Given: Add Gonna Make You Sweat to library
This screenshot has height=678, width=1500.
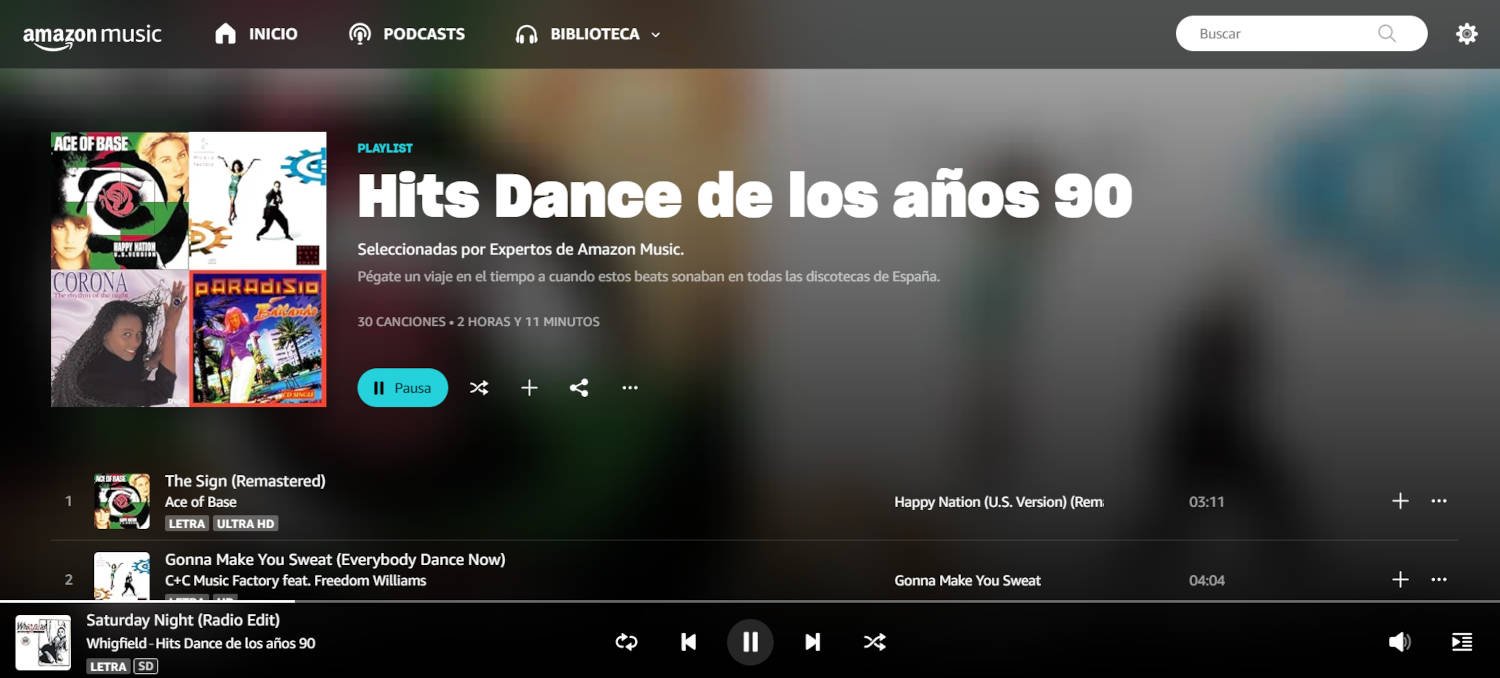Looking at the screenshot, I should [x=1400, y=580].
